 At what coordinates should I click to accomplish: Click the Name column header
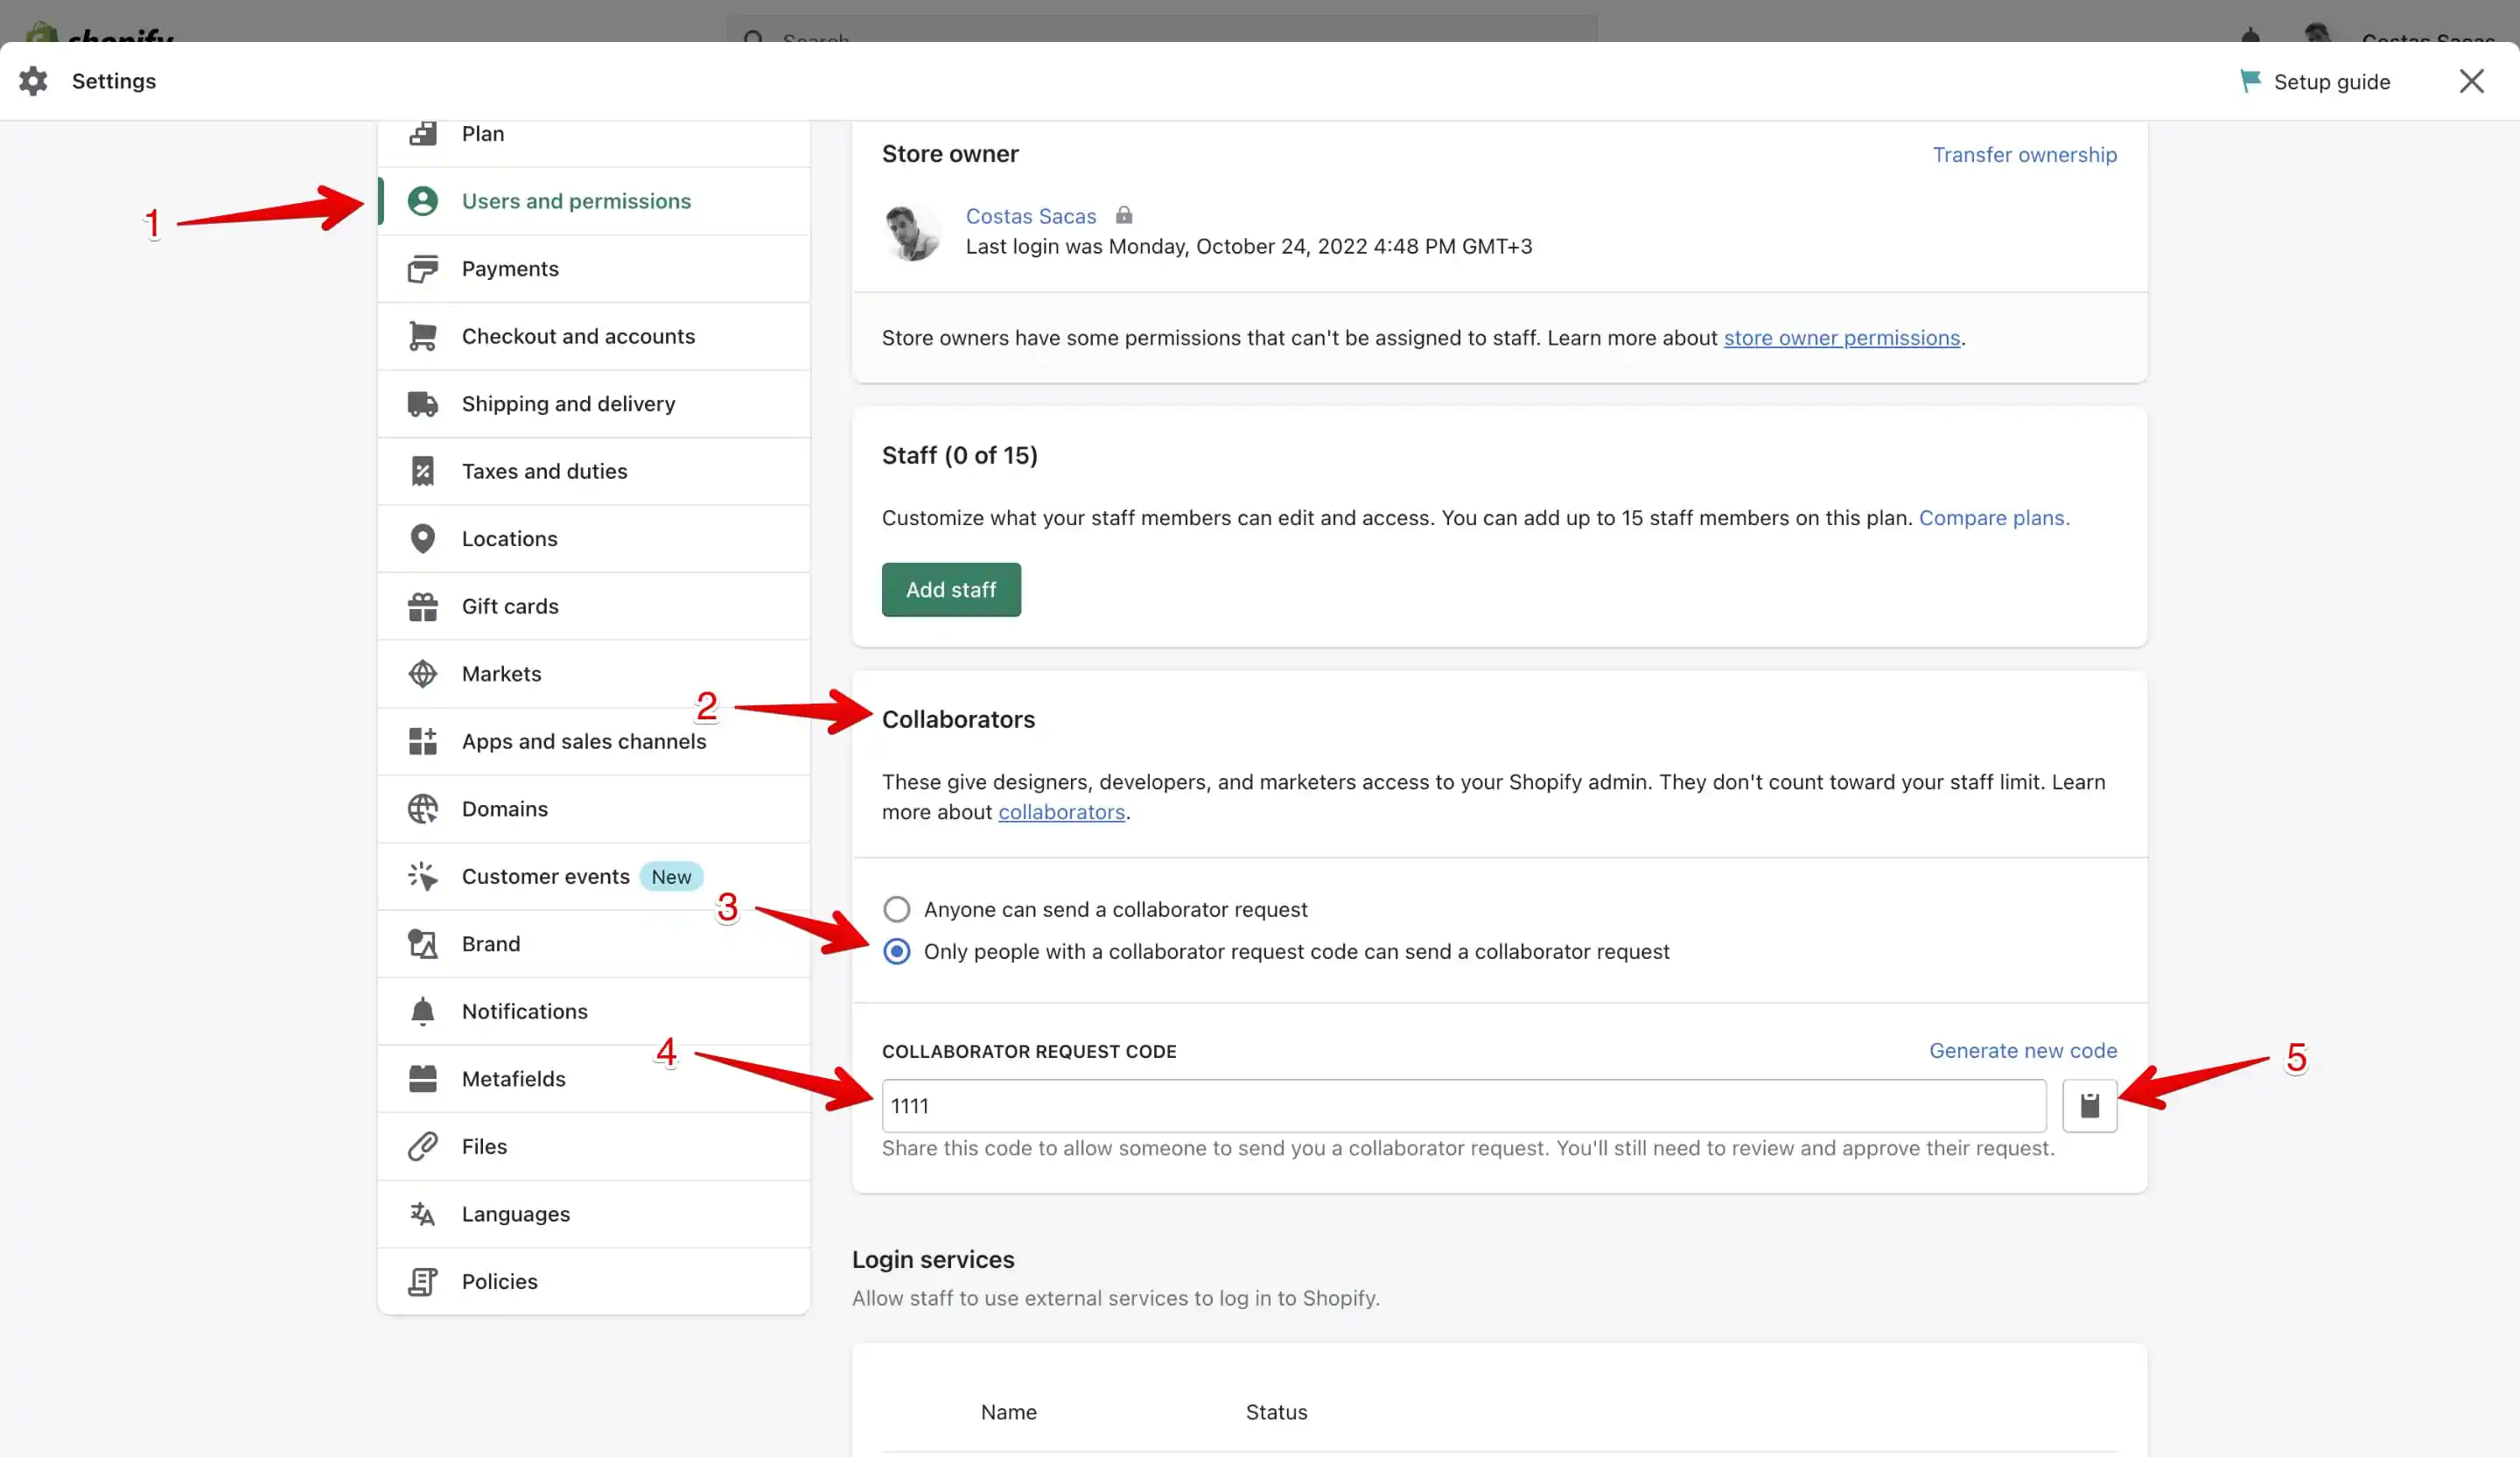coord(1008,1411)
